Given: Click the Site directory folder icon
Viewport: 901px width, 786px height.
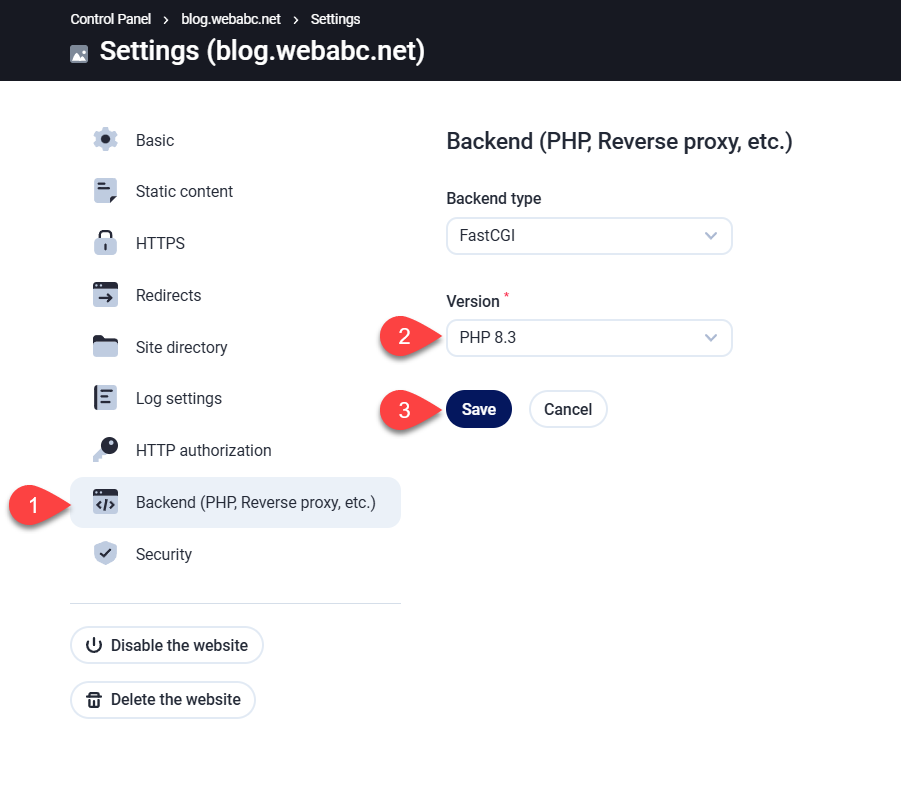Looking at the screenshot, I should point(105,347).
